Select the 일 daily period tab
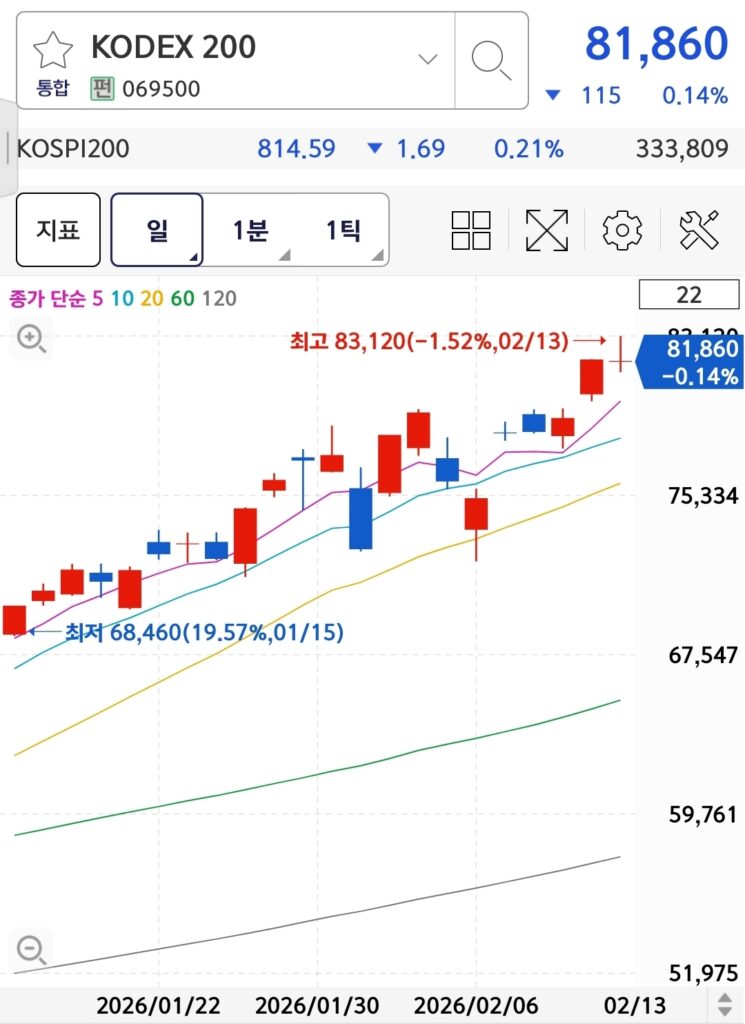 click(157, 230)
